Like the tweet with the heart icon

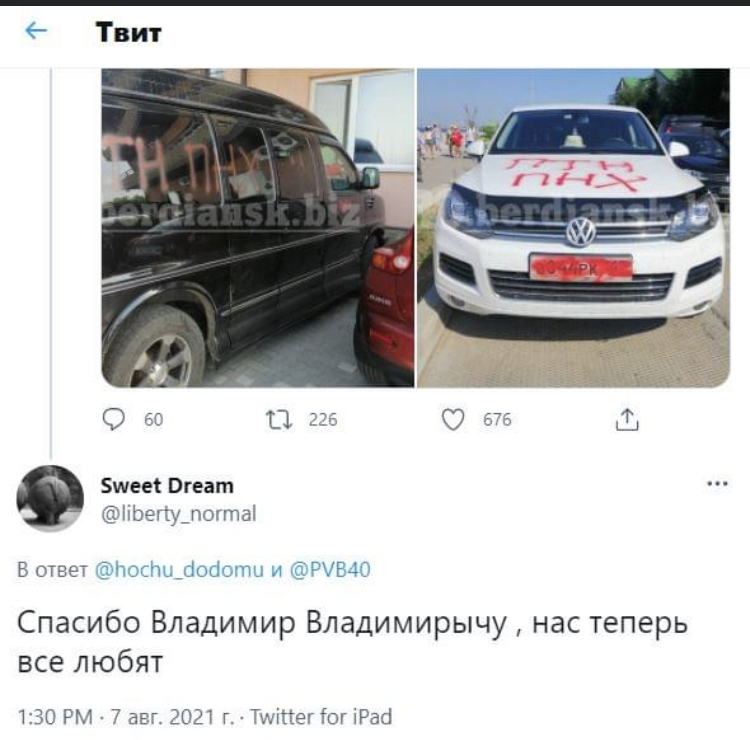click(452, 420)
